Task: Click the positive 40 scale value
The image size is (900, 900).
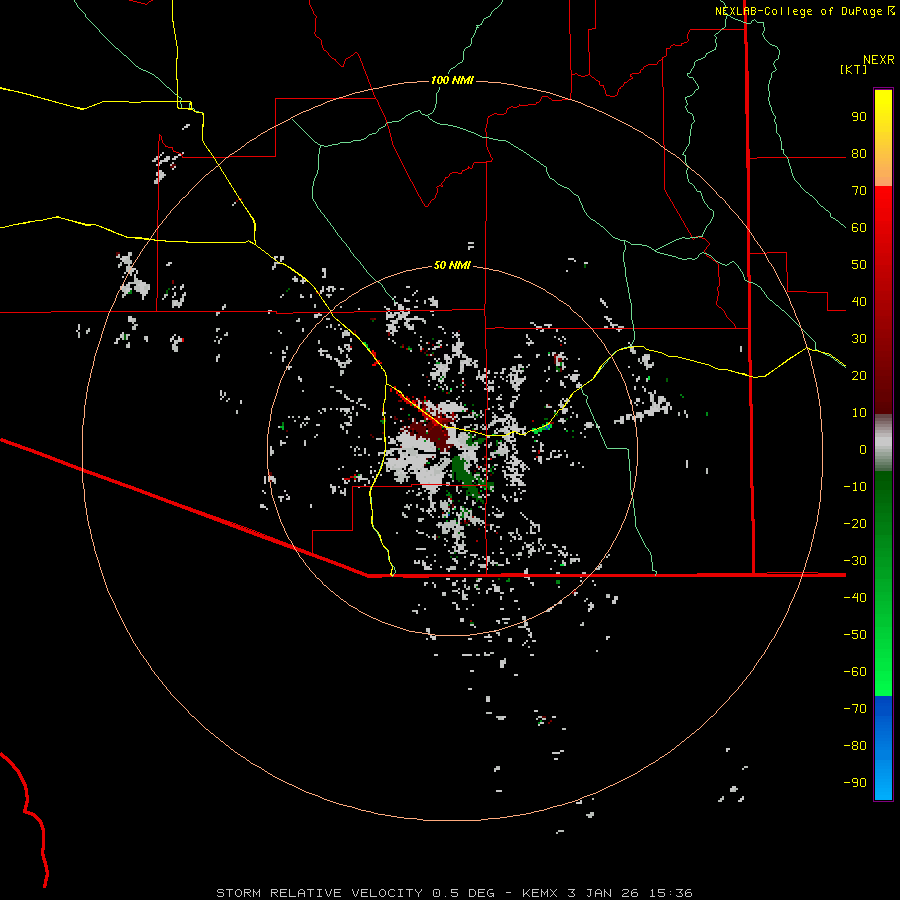Action: pyautogui.click(x=859, y=301)
